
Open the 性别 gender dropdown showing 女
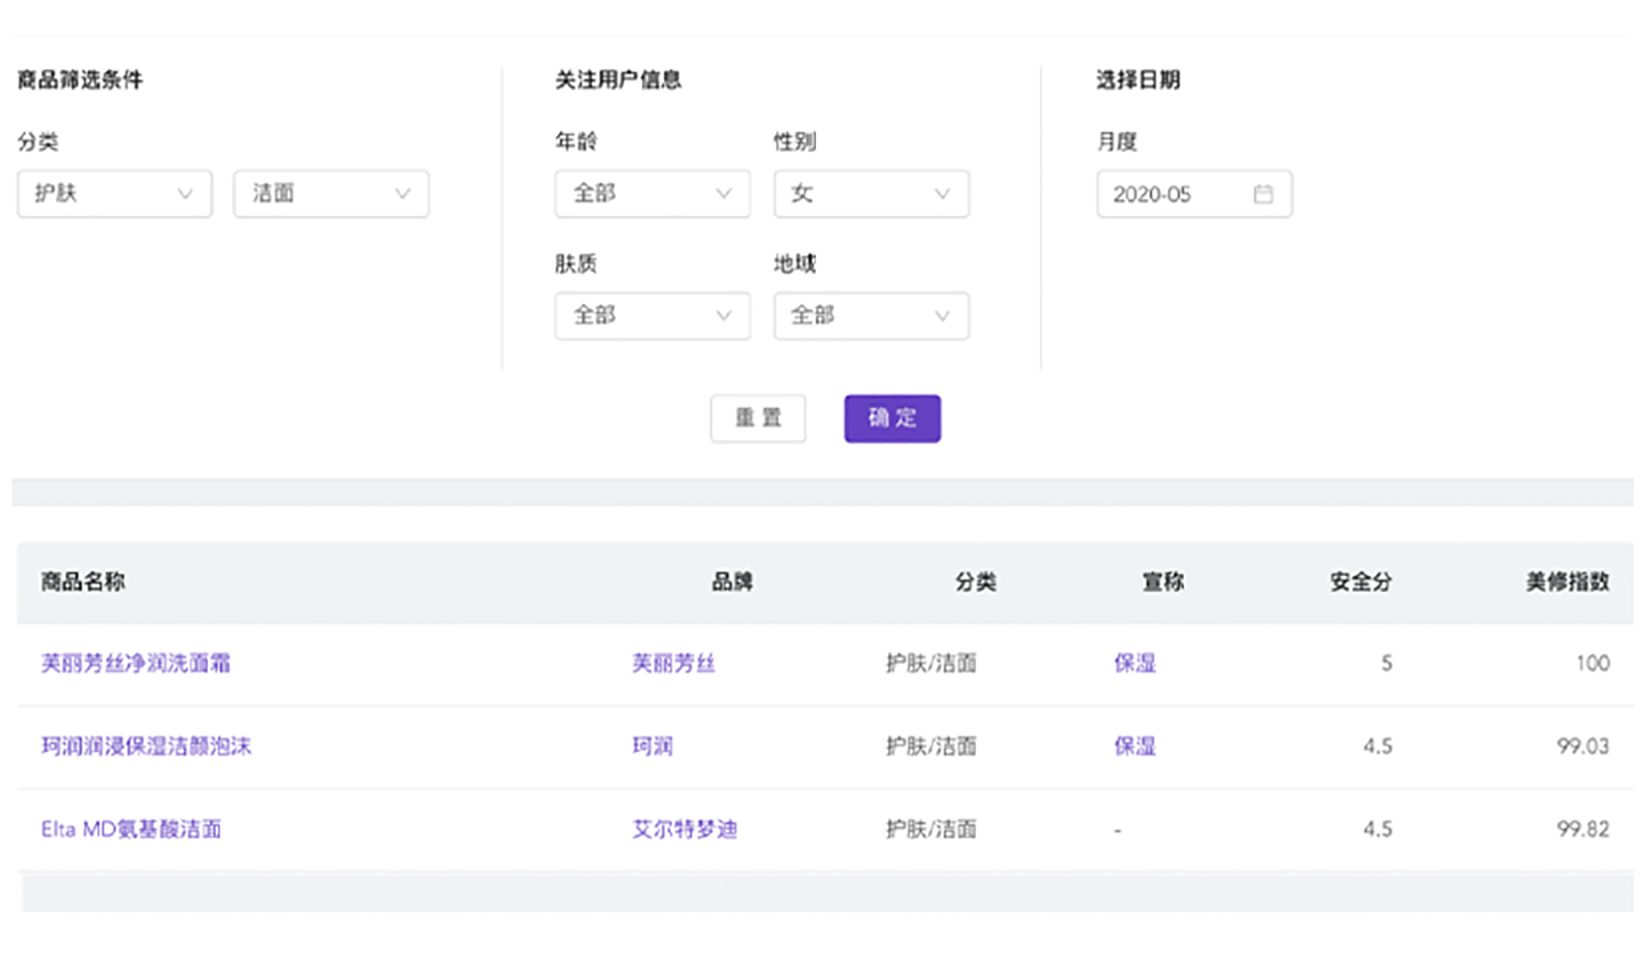[x=870, y=194]
